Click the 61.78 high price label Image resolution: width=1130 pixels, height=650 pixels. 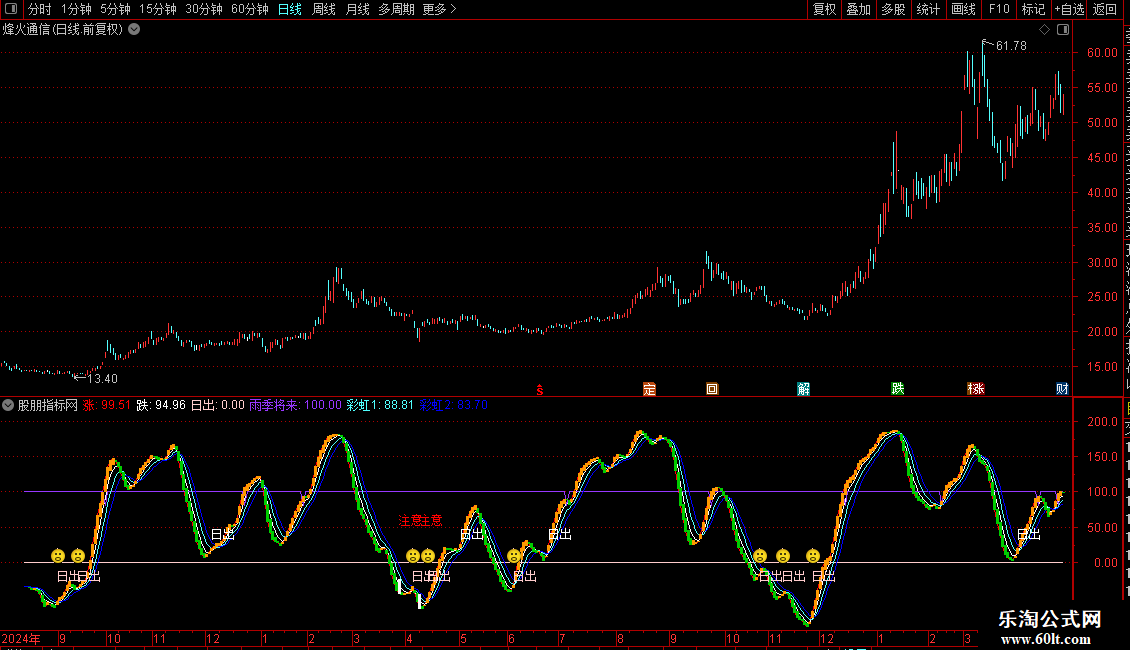[1011, 45]
